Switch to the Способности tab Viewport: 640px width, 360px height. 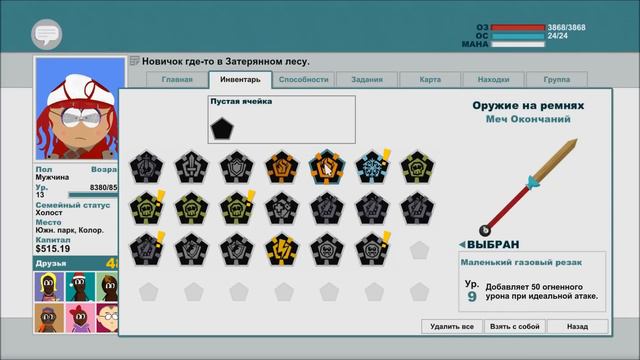coord(303,80)
